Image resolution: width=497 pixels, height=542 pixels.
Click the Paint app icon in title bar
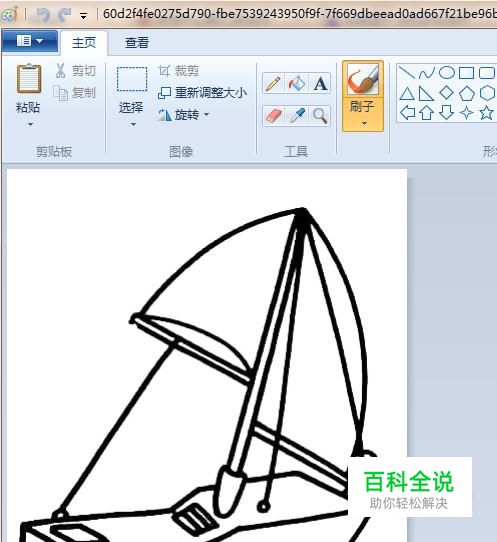[x=9, y=15]
